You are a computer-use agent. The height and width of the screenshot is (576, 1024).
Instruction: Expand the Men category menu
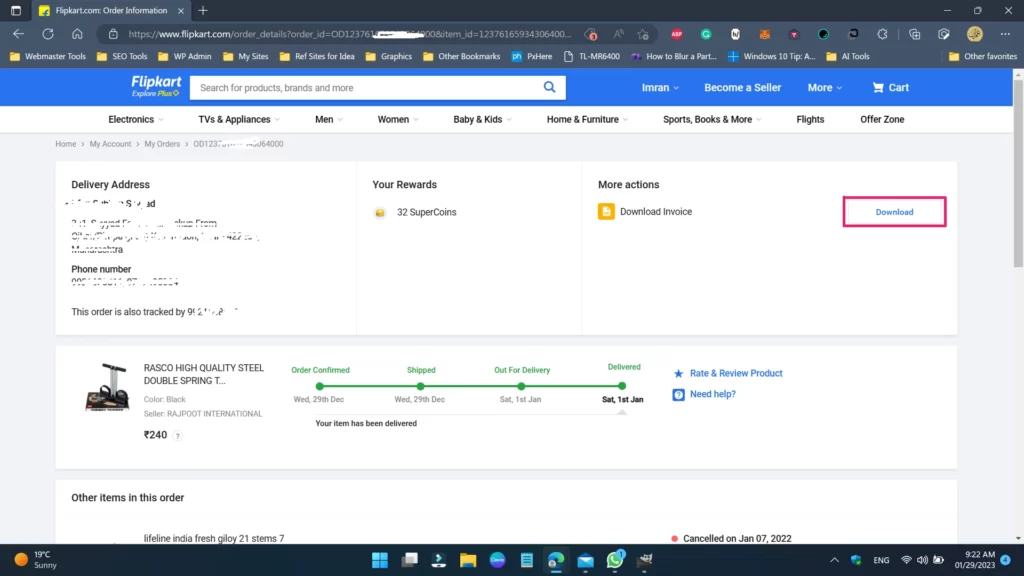(x=328, y=120)
